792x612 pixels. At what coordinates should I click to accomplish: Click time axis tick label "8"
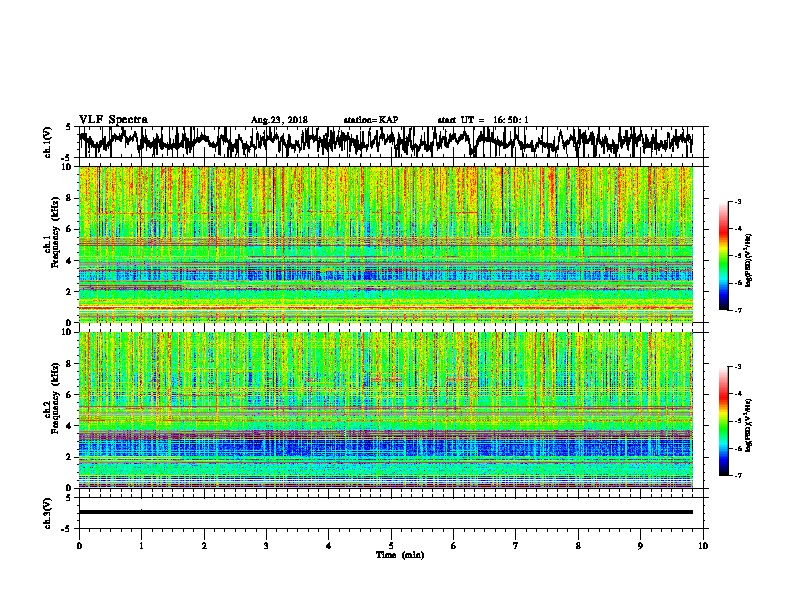[578, 546]
